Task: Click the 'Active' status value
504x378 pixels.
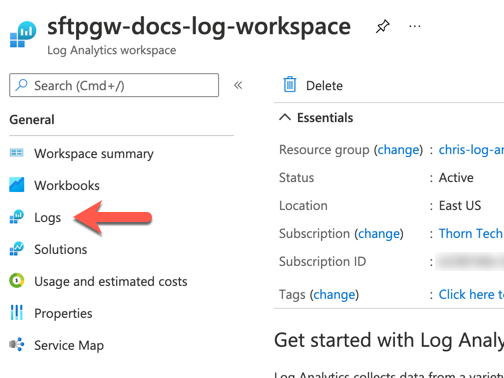Action: pos(456,178)
